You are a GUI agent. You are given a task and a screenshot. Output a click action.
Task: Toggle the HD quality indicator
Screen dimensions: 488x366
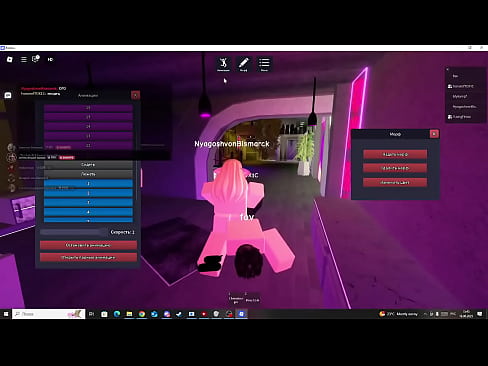tap(50, 59)
